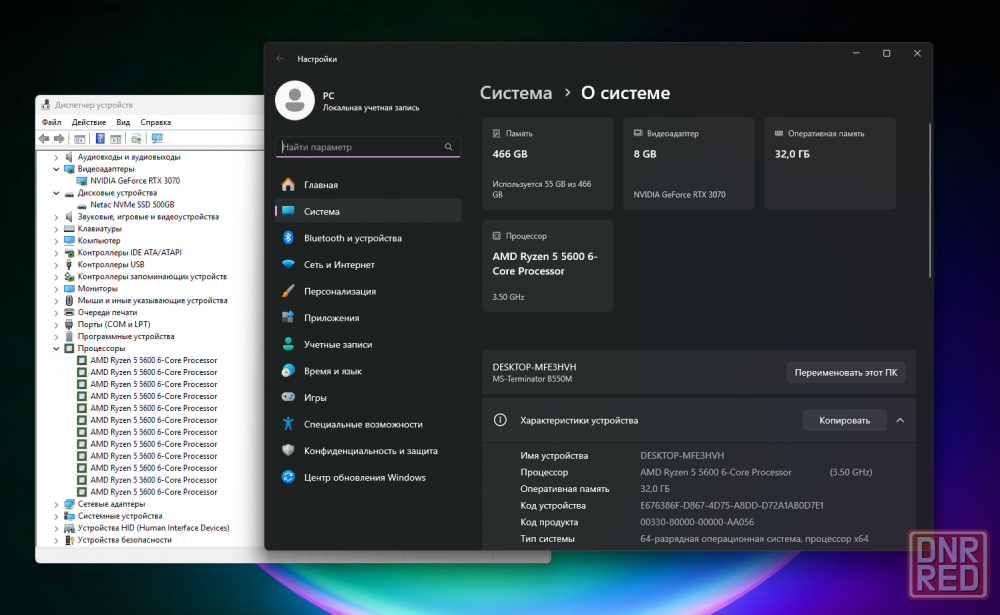This screenshot has width=1000, height=615.
Task: Select Время и язык in the Settings sidebar
Action: tap(368, 371)
